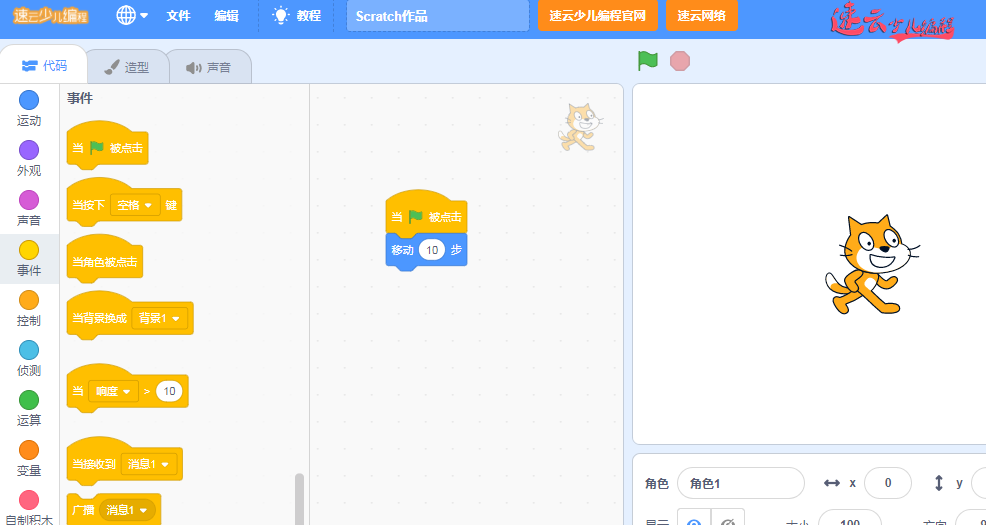Select the 运动 block category
The width and height of the screenshot is (986, 525).
[29, 108]
